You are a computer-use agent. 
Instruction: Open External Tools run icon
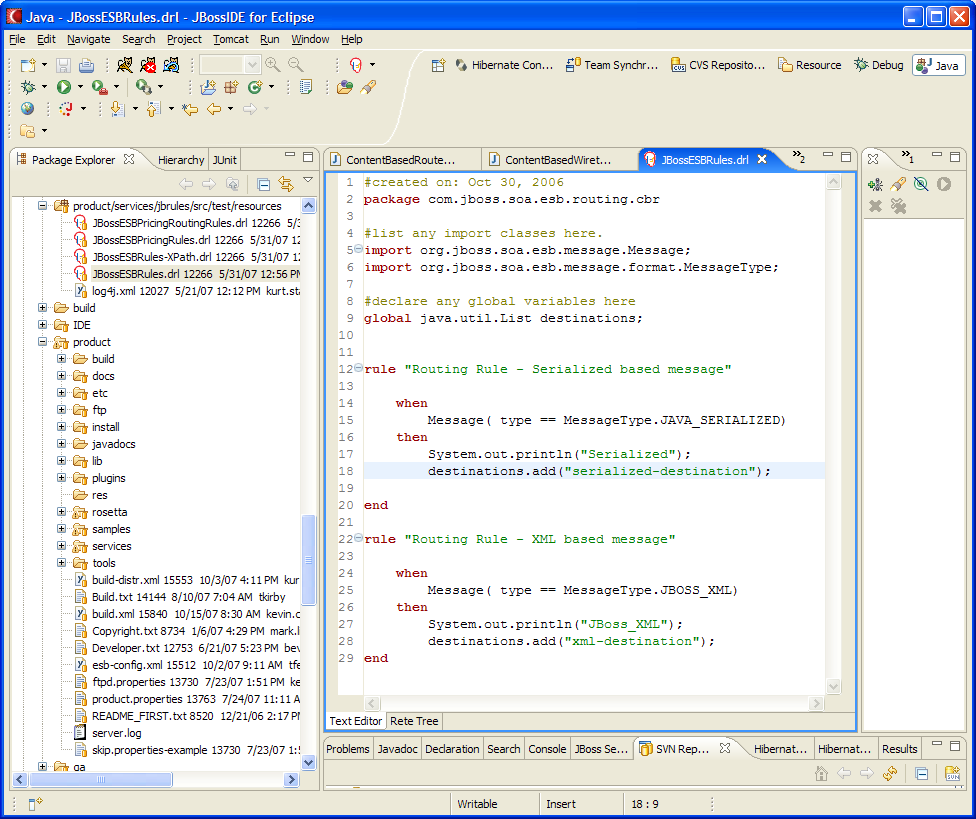(99, 87)
